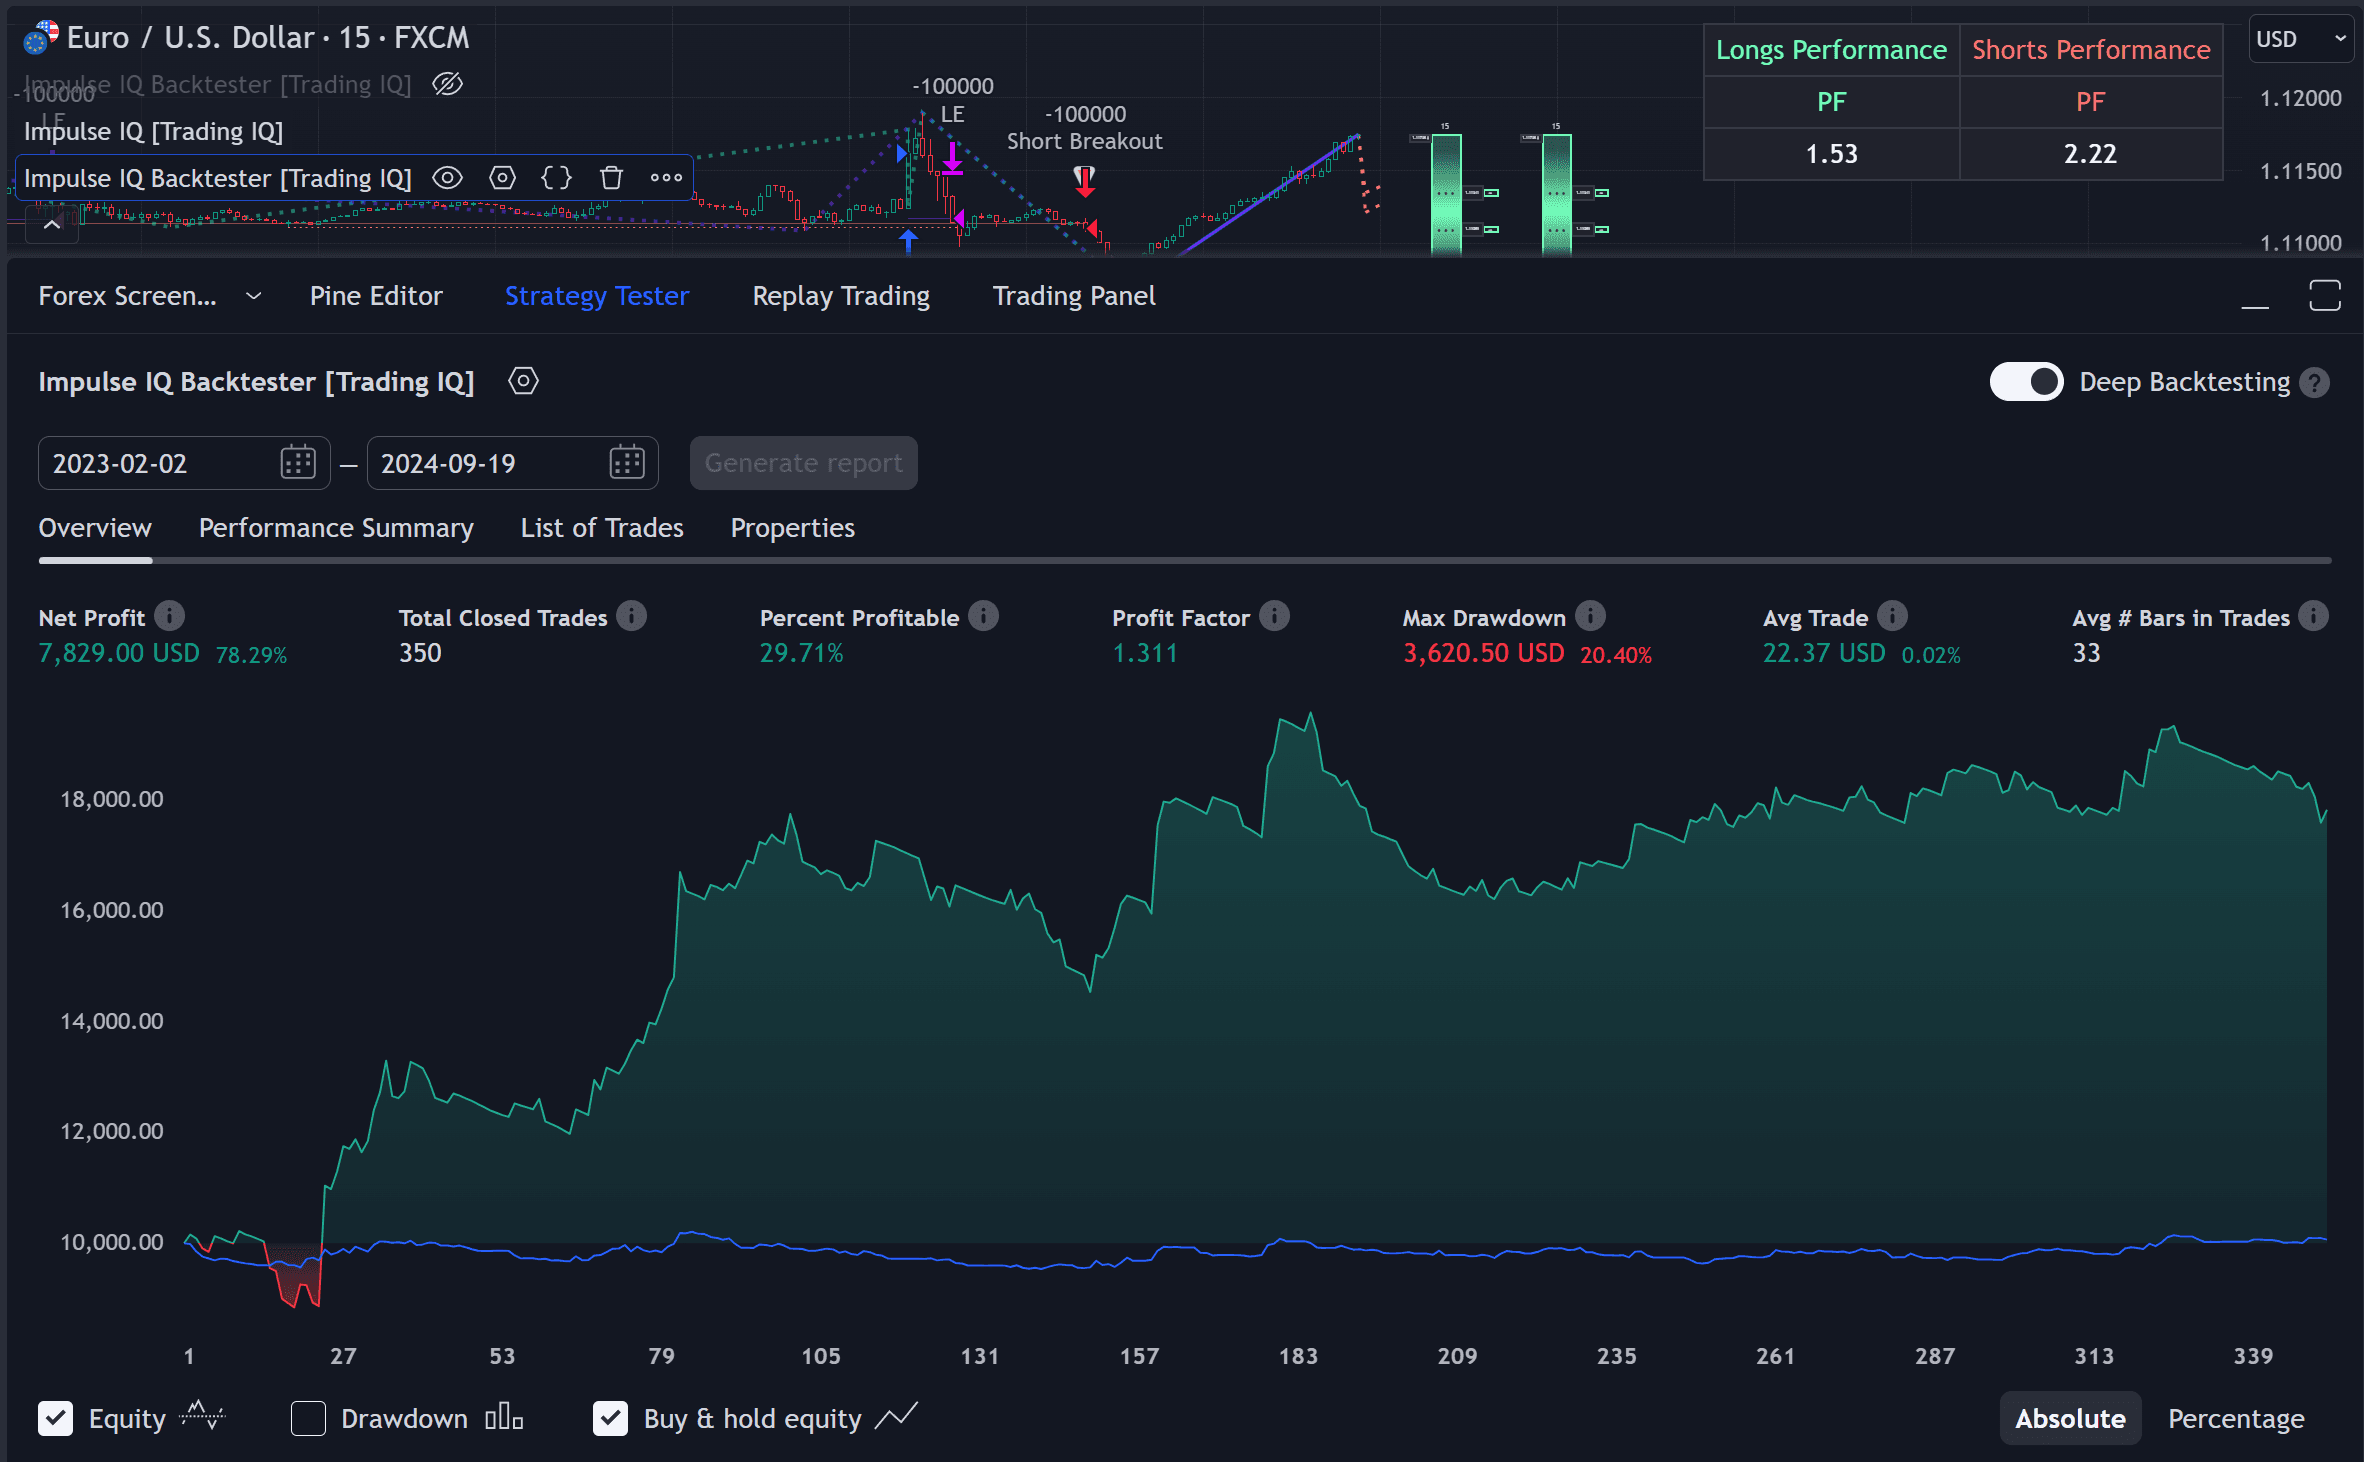Open settings for Impulse IQ Backtester legend
This screenshot has height=1462, width=2364.
tap(502, 178)
